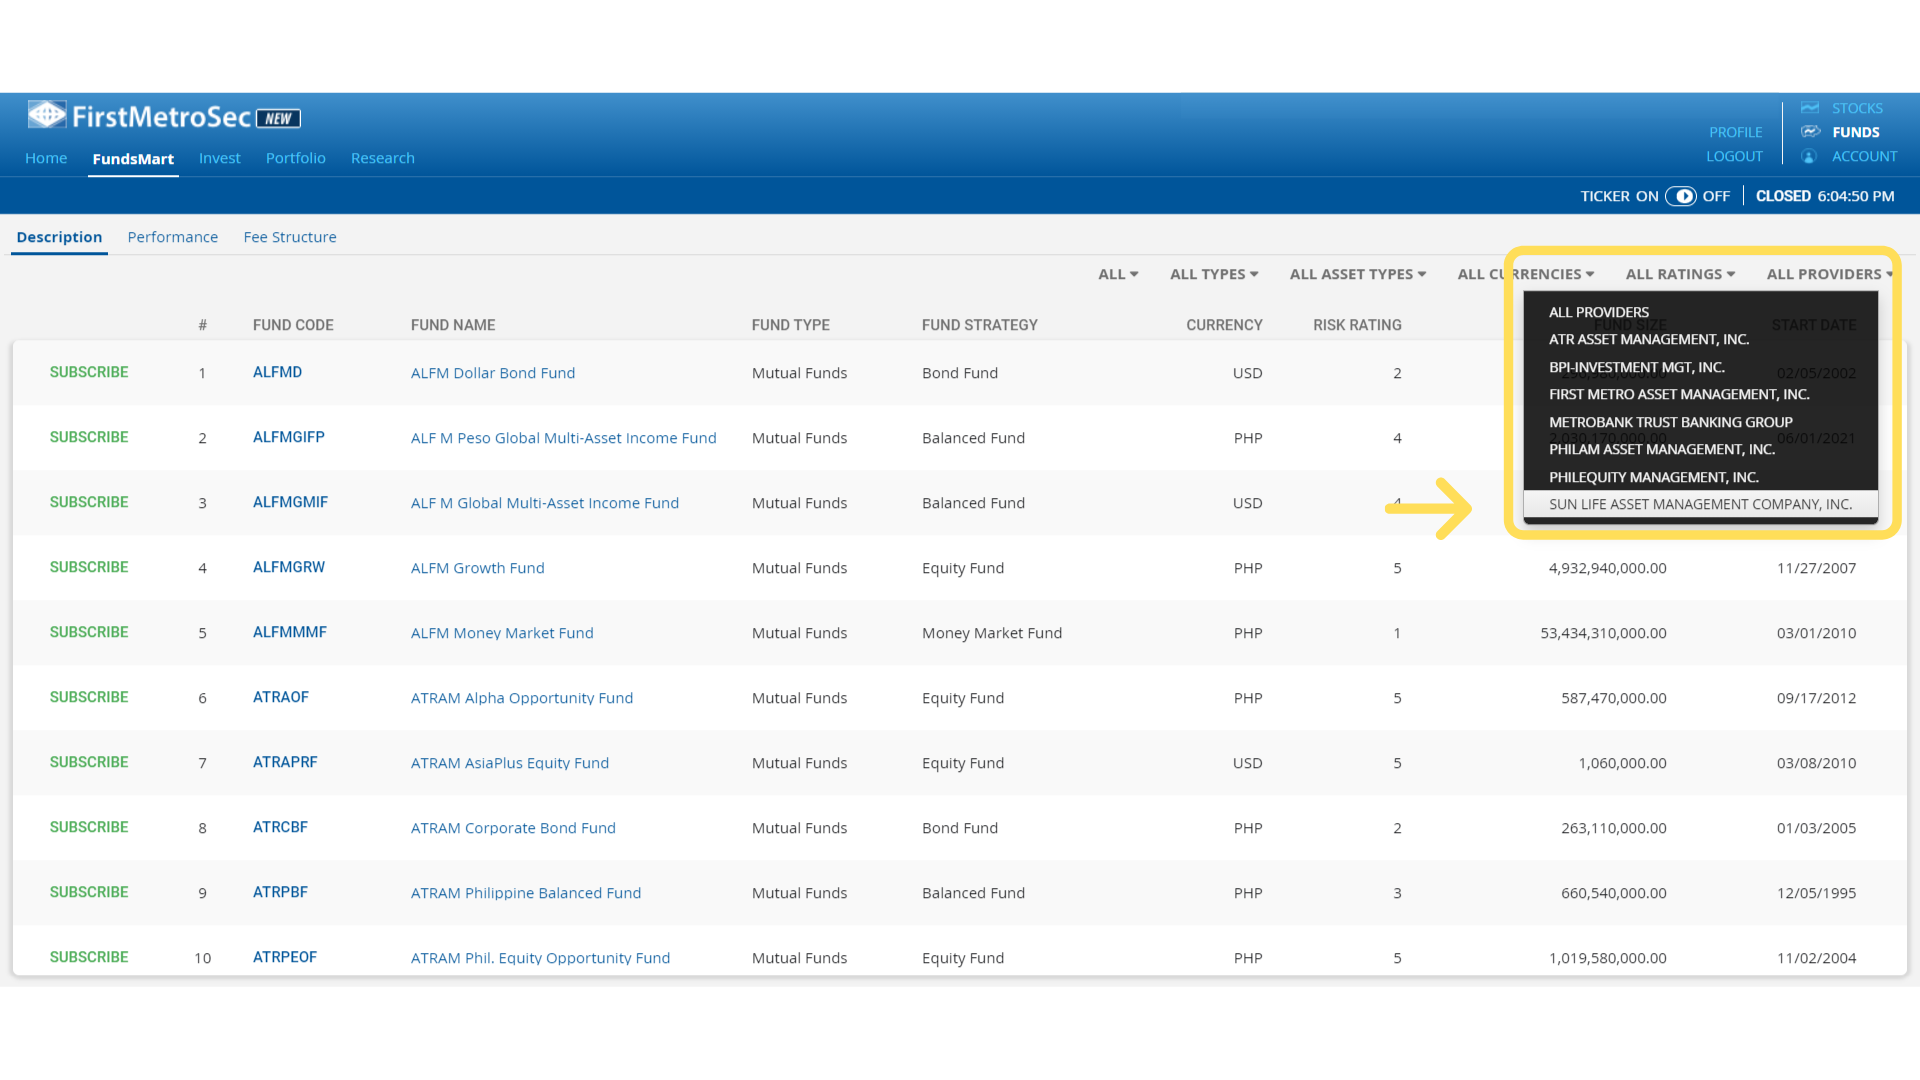Subscribe to ATRAM Corporate Bond Fund
The width and height of the screenshot is (1920, 1080).
[x=89, y=827]
